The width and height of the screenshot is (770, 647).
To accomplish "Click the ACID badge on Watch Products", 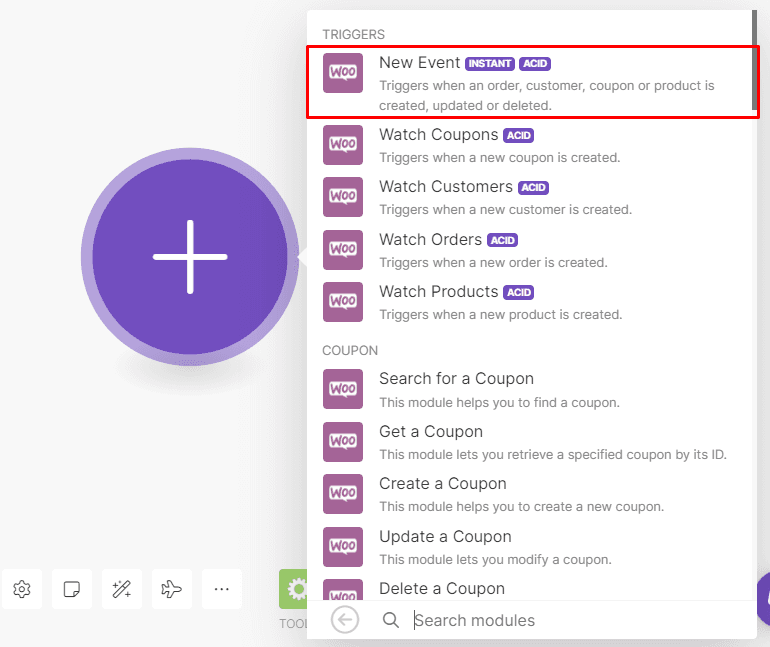I will tap(519, 293).
